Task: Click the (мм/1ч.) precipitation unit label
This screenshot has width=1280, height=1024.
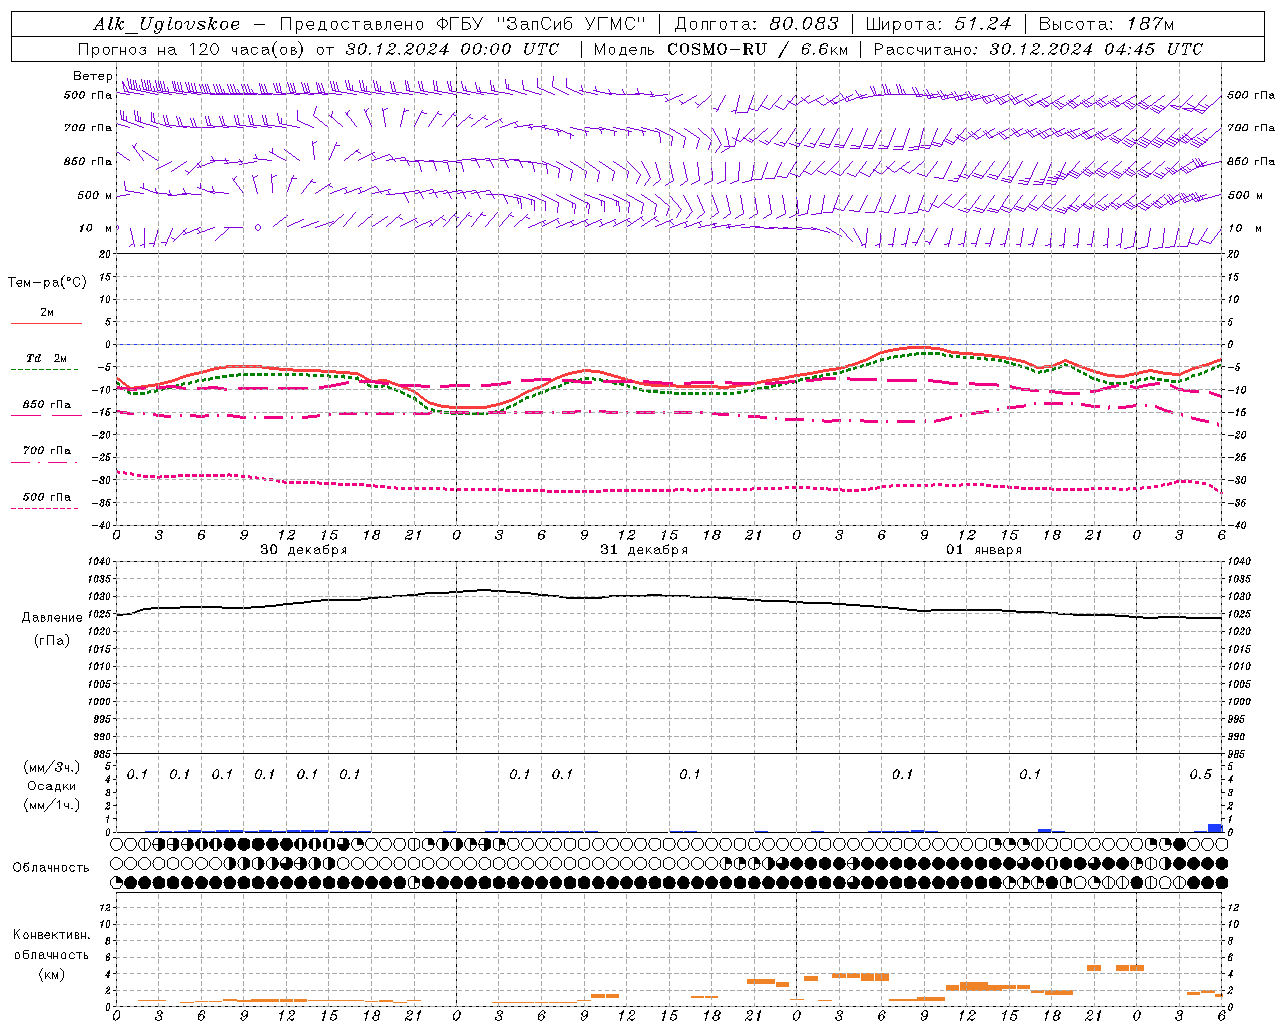Action: click(52, 805)
